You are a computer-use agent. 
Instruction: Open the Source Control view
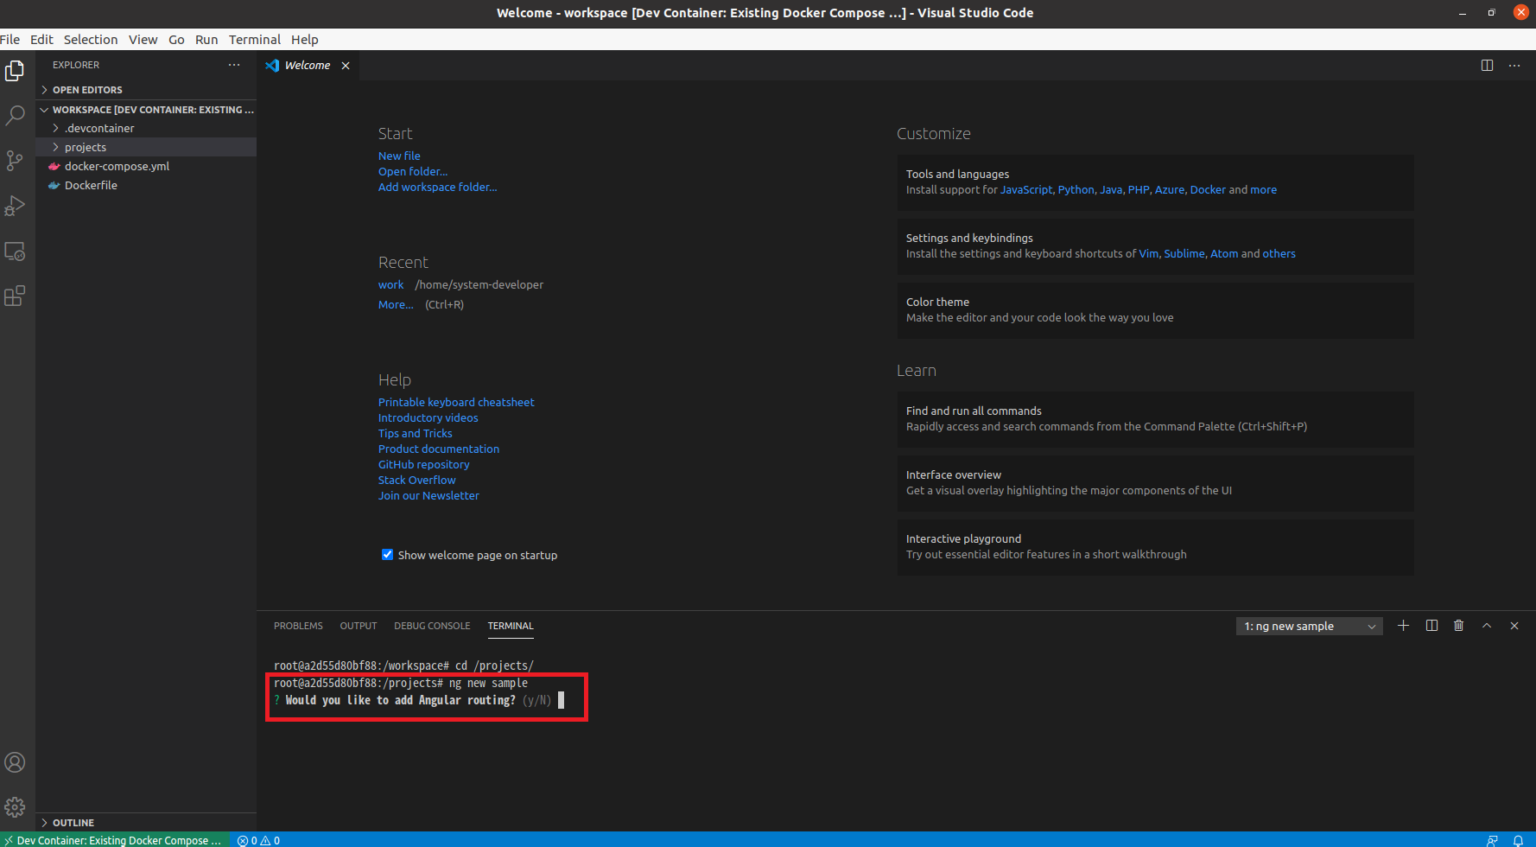pyautogui.click(x=15, y=160)
